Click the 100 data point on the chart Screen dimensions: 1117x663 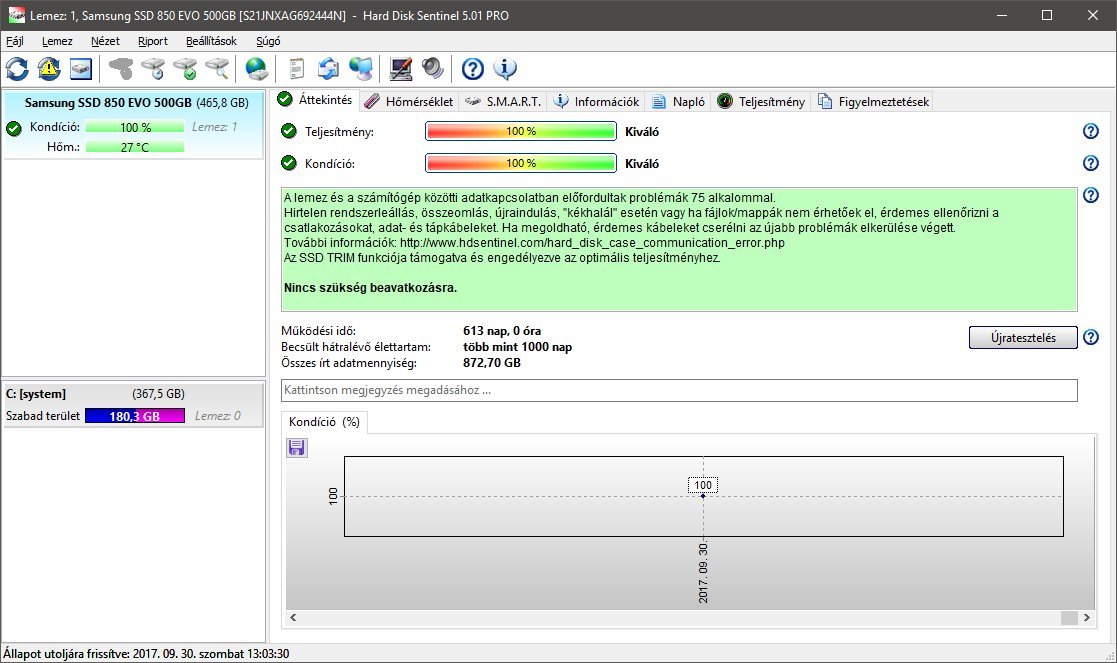tap(703, 496)
